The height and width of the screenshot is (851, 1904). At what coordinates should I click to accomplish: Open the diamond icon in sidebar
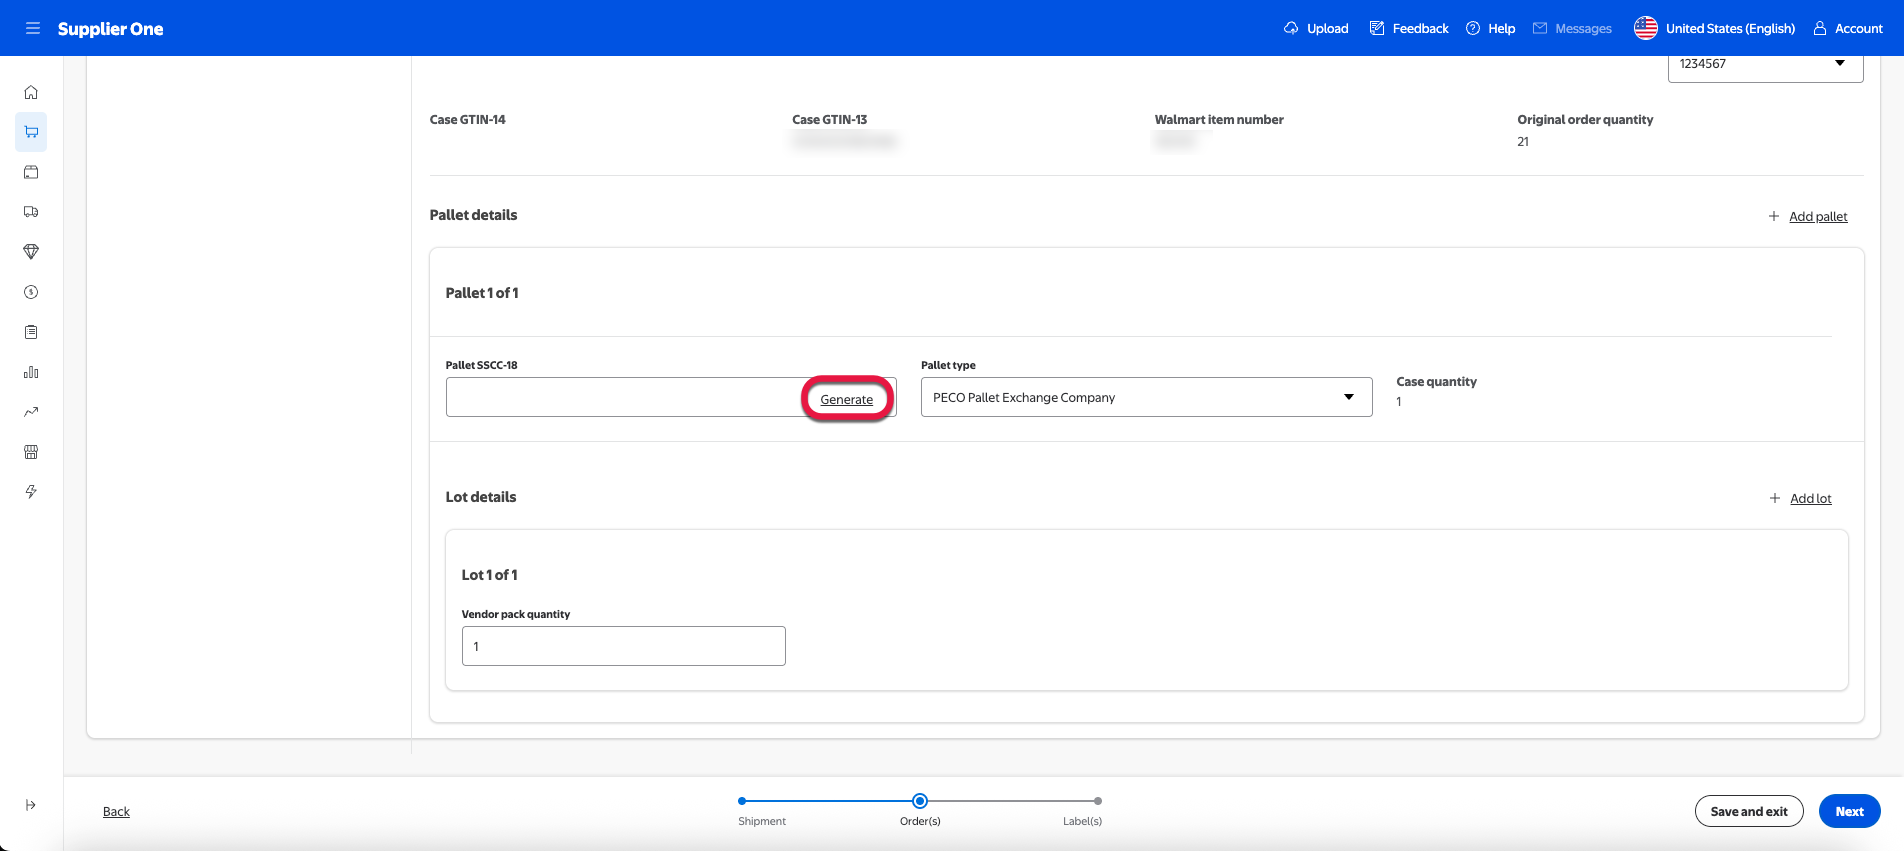pyautogui.click(x=31, y=252)
